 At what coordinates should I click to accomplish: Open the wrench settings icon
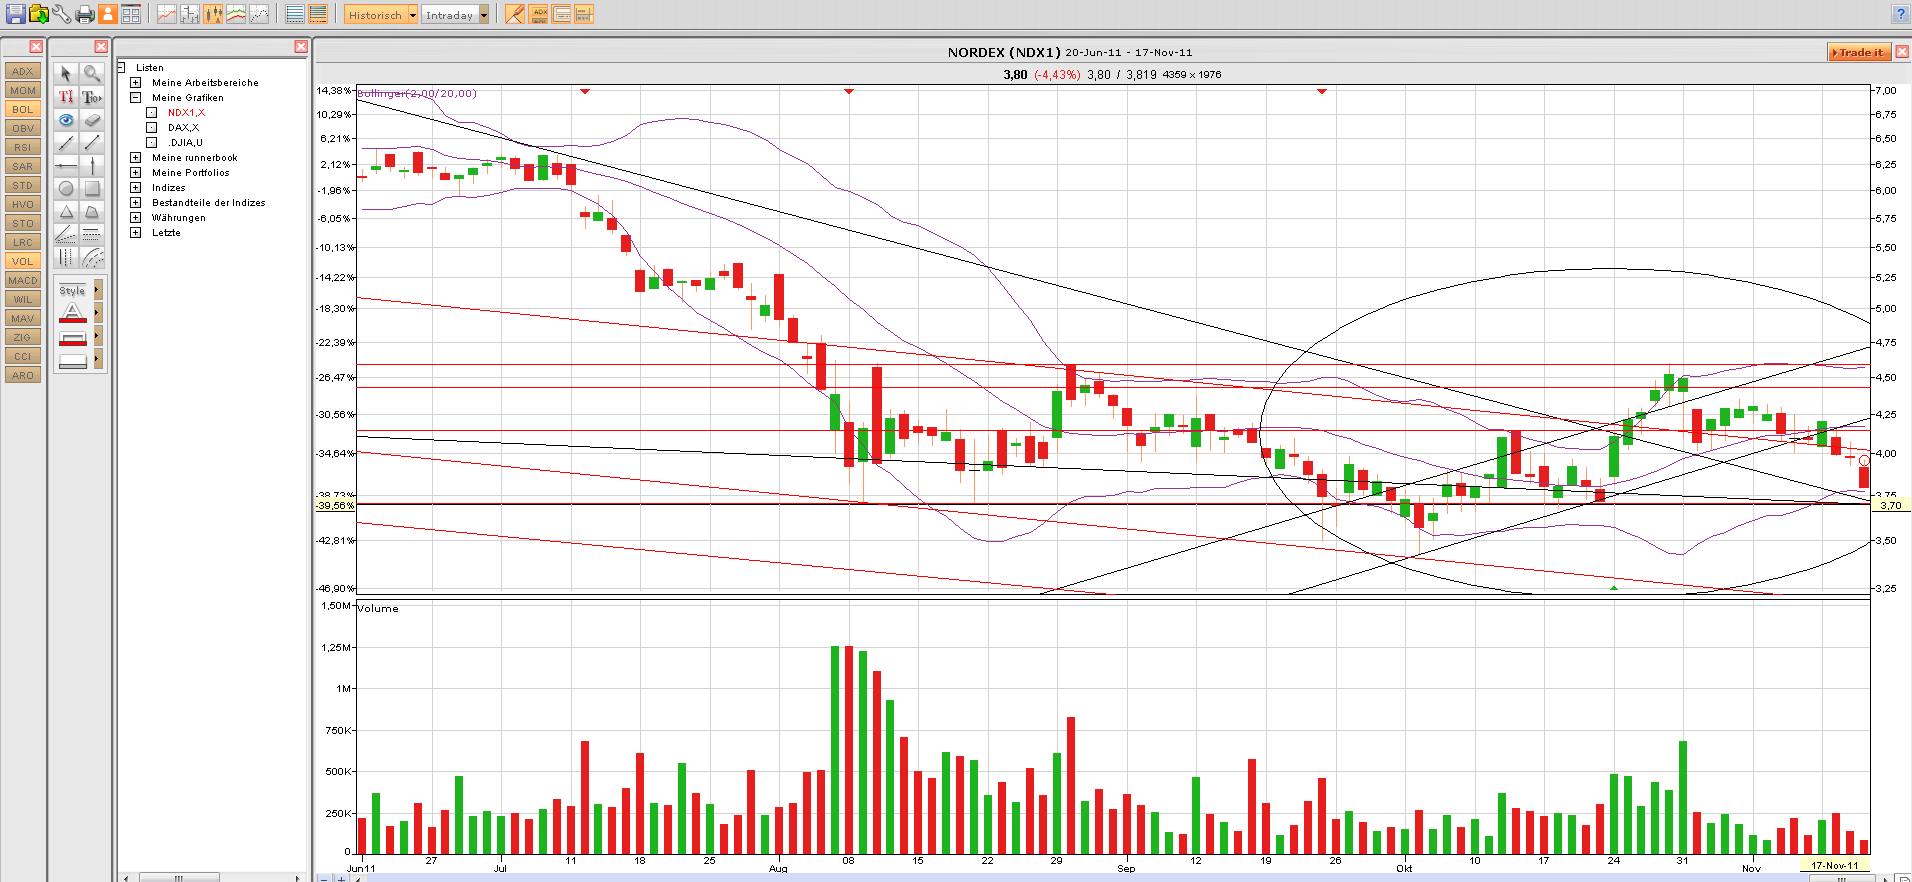62,14
